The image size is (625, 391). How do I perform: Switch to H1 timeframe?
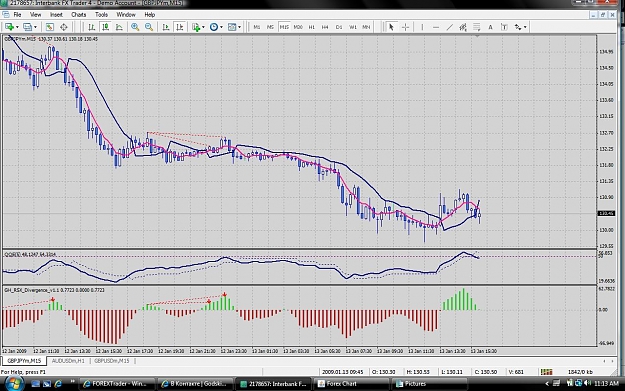click(312, 27)
